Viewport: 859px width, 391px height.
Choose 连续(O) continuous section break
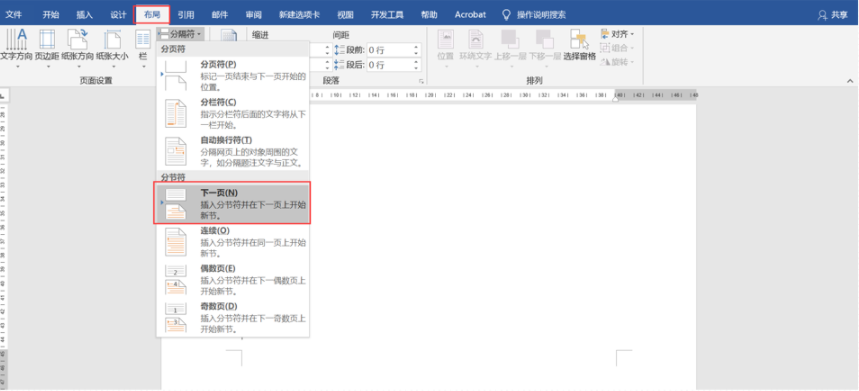coord(233,242)
